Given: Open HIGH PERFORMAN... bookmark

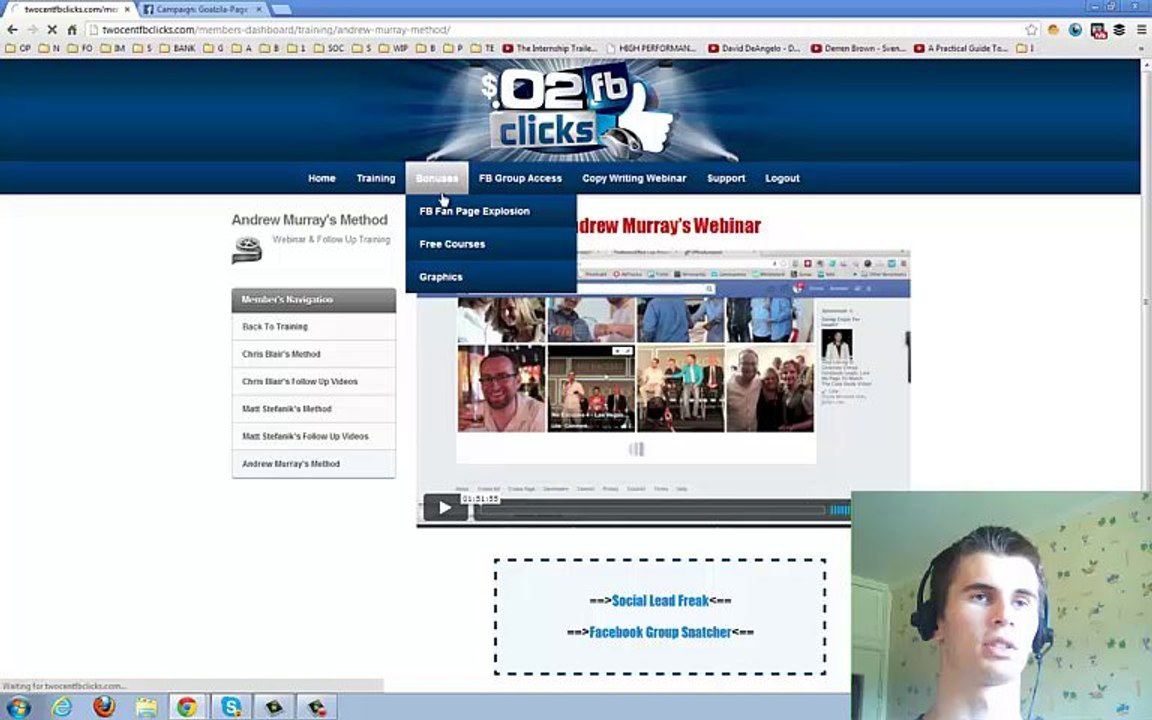Looking at the screenshot, I should pos(651,48).
